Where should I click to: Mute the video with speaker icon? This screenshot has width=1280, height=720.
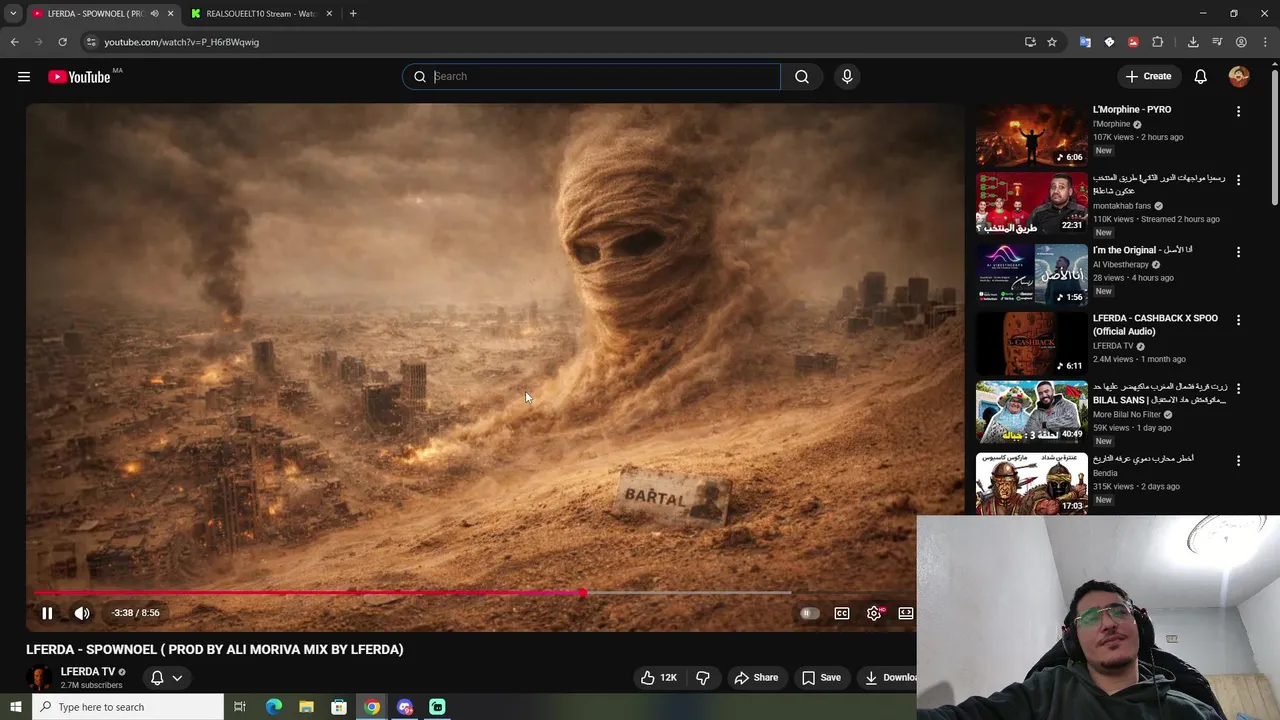pyautogui.click(x=82, y=613)
